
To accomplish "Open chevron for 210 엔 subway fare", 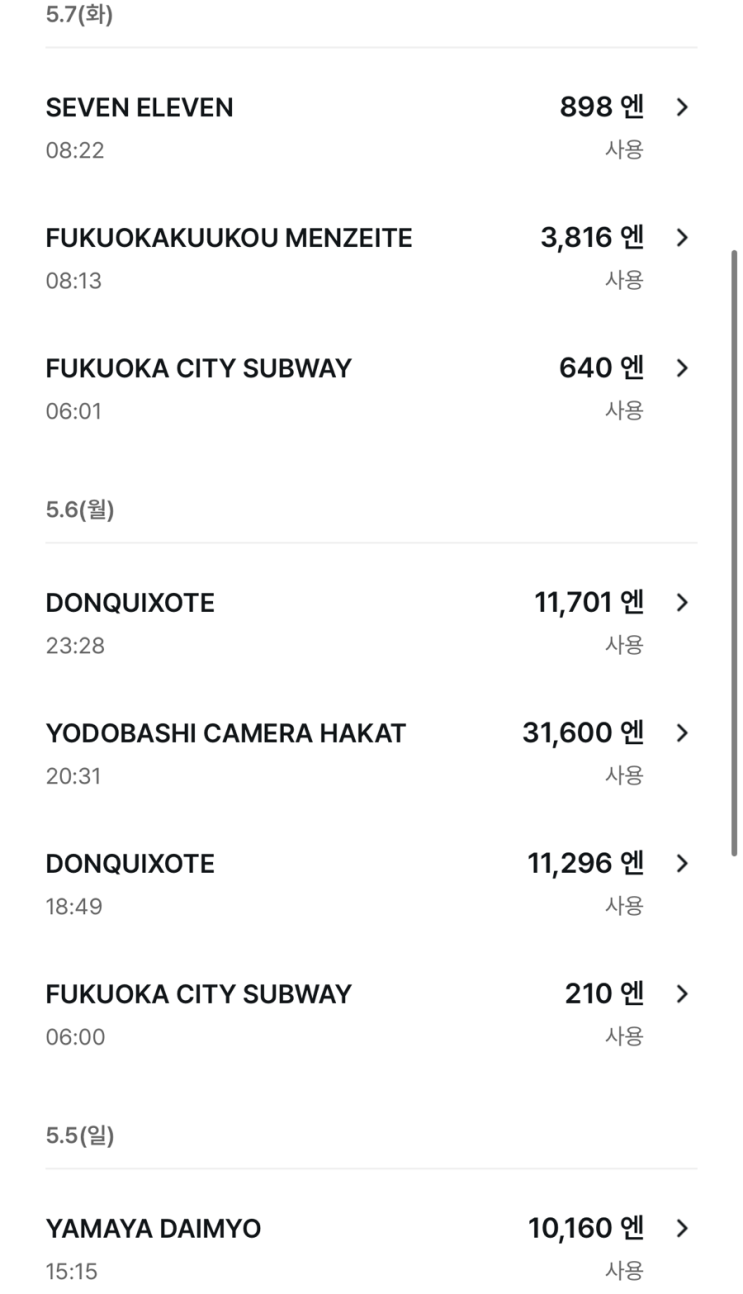I will (x=682, y=994).
